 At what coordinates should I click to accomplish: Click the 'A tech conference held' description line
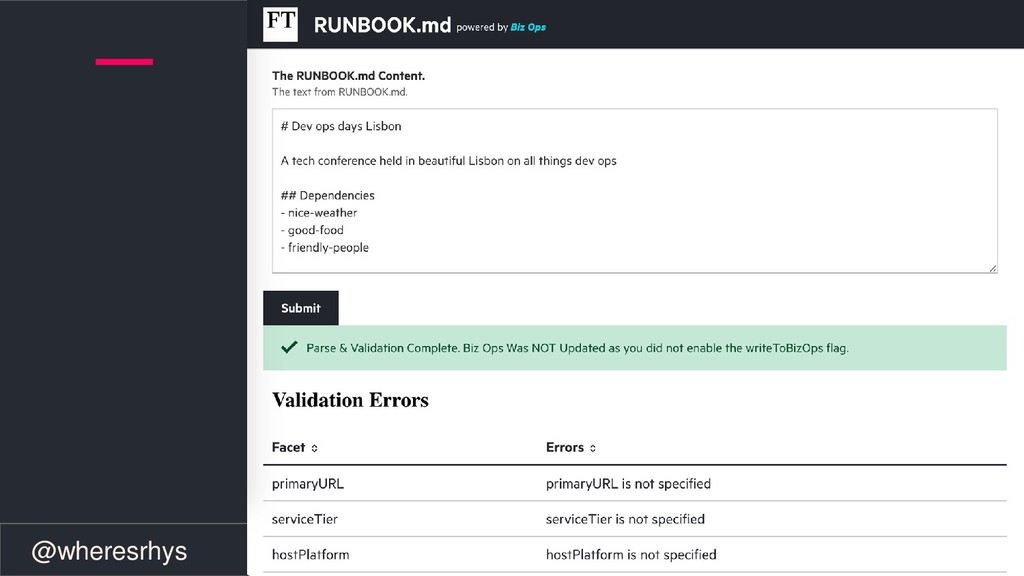[x=448, y=161]
